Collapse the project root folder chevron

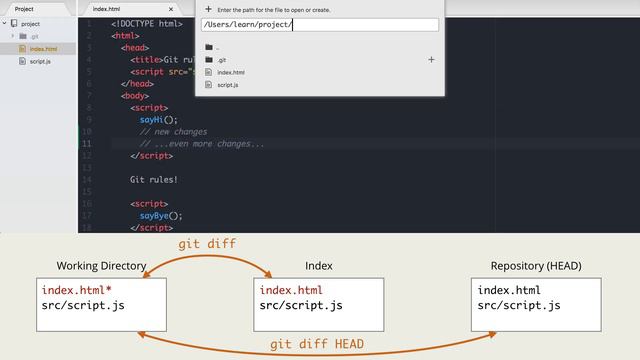pos(4,24)
